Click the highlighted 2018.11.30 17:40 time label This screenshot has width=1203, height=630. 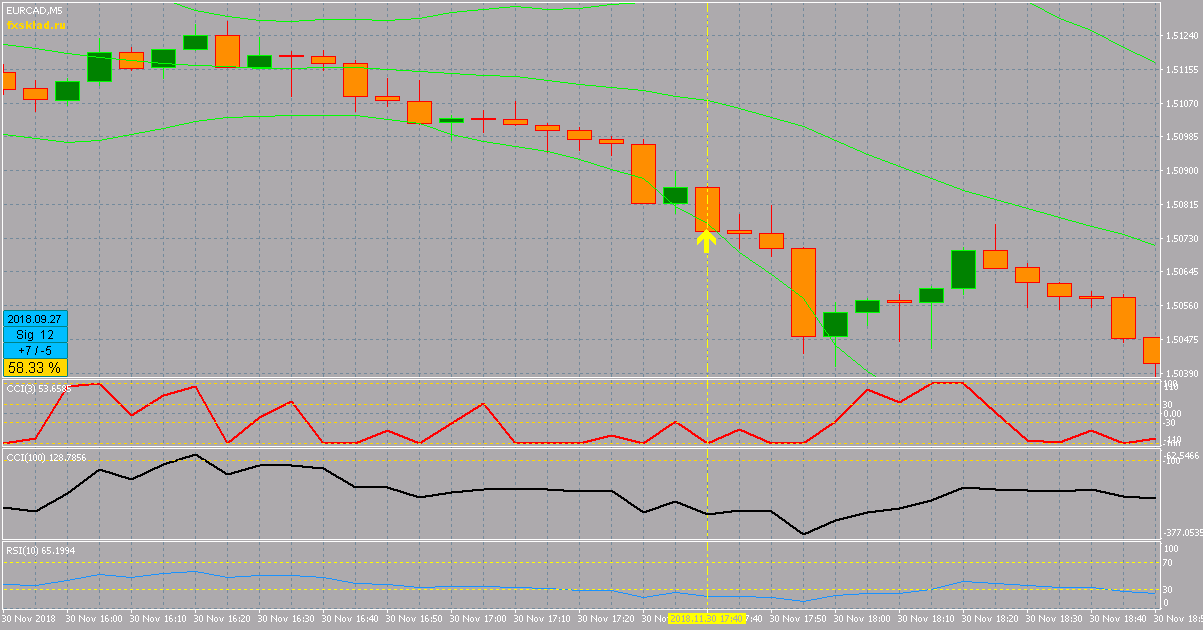coord(707,620)
